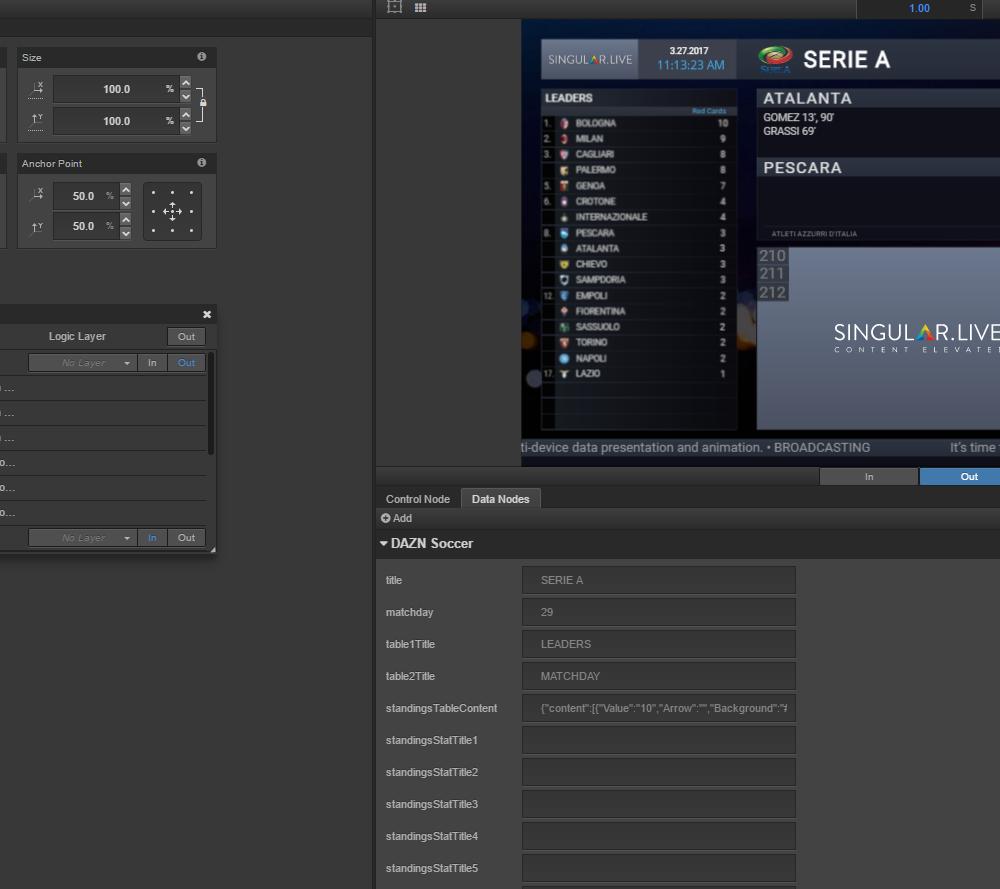1000x889 pixels.
Task: Increase the Size X value with up arrow
Action: [x=186, y=82]
